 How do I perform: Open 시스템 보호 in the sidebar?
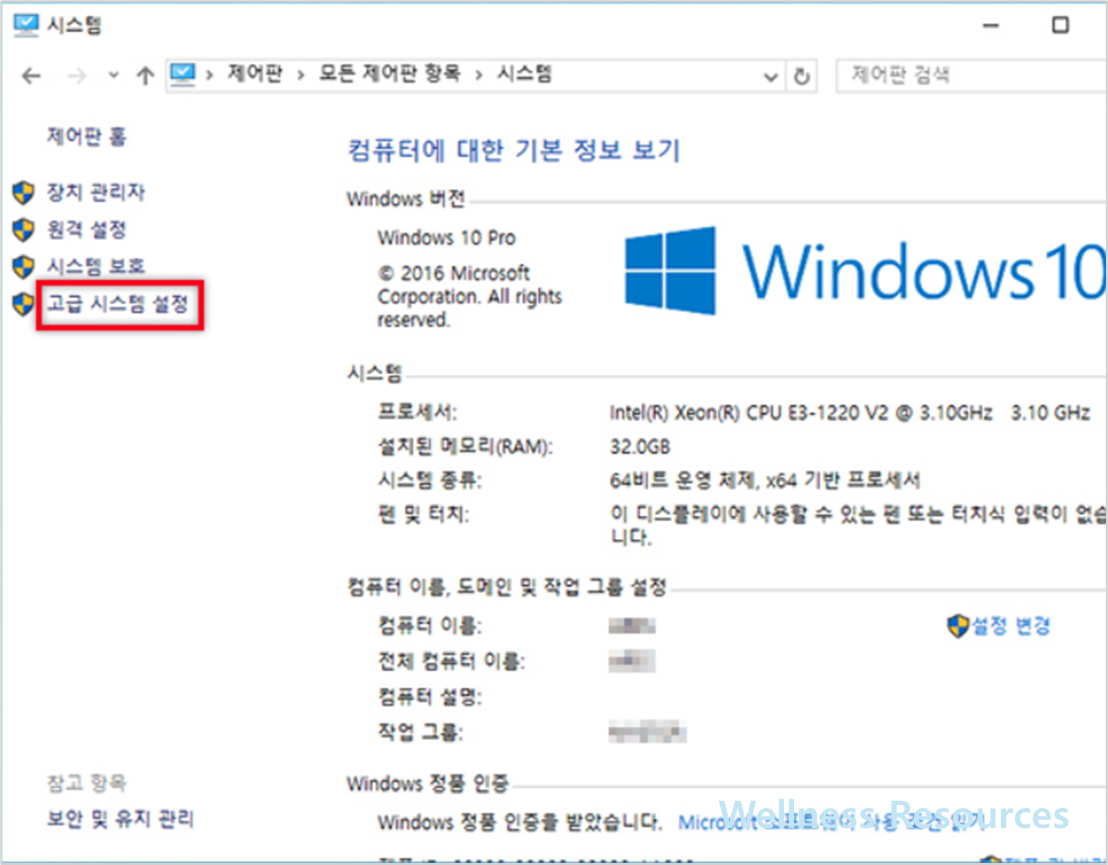(x=95, y=266)
